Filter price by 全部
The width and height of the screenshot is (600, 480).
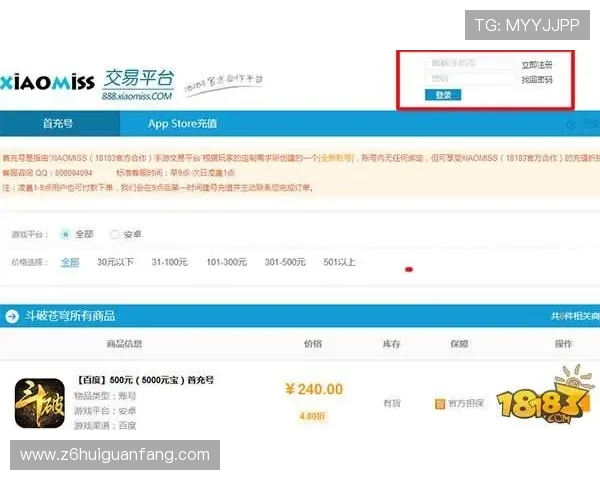point(70,262)
